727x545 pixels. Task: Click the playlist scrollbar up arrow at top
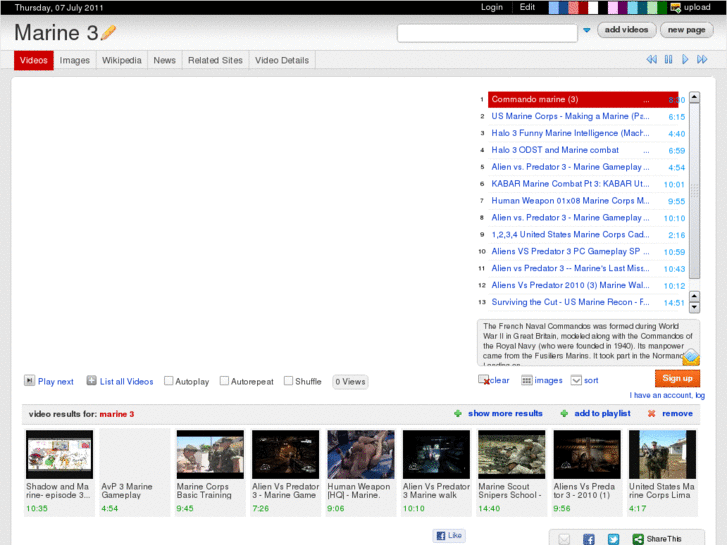click(x=694, y=97)
